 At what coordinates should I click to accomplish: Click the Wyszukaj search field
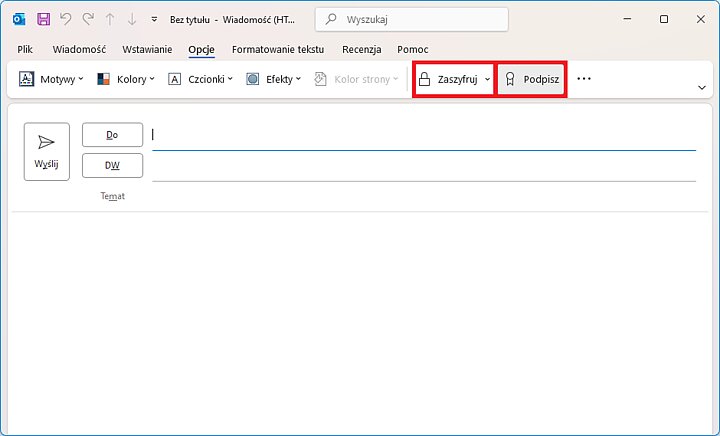pos(411,19)
